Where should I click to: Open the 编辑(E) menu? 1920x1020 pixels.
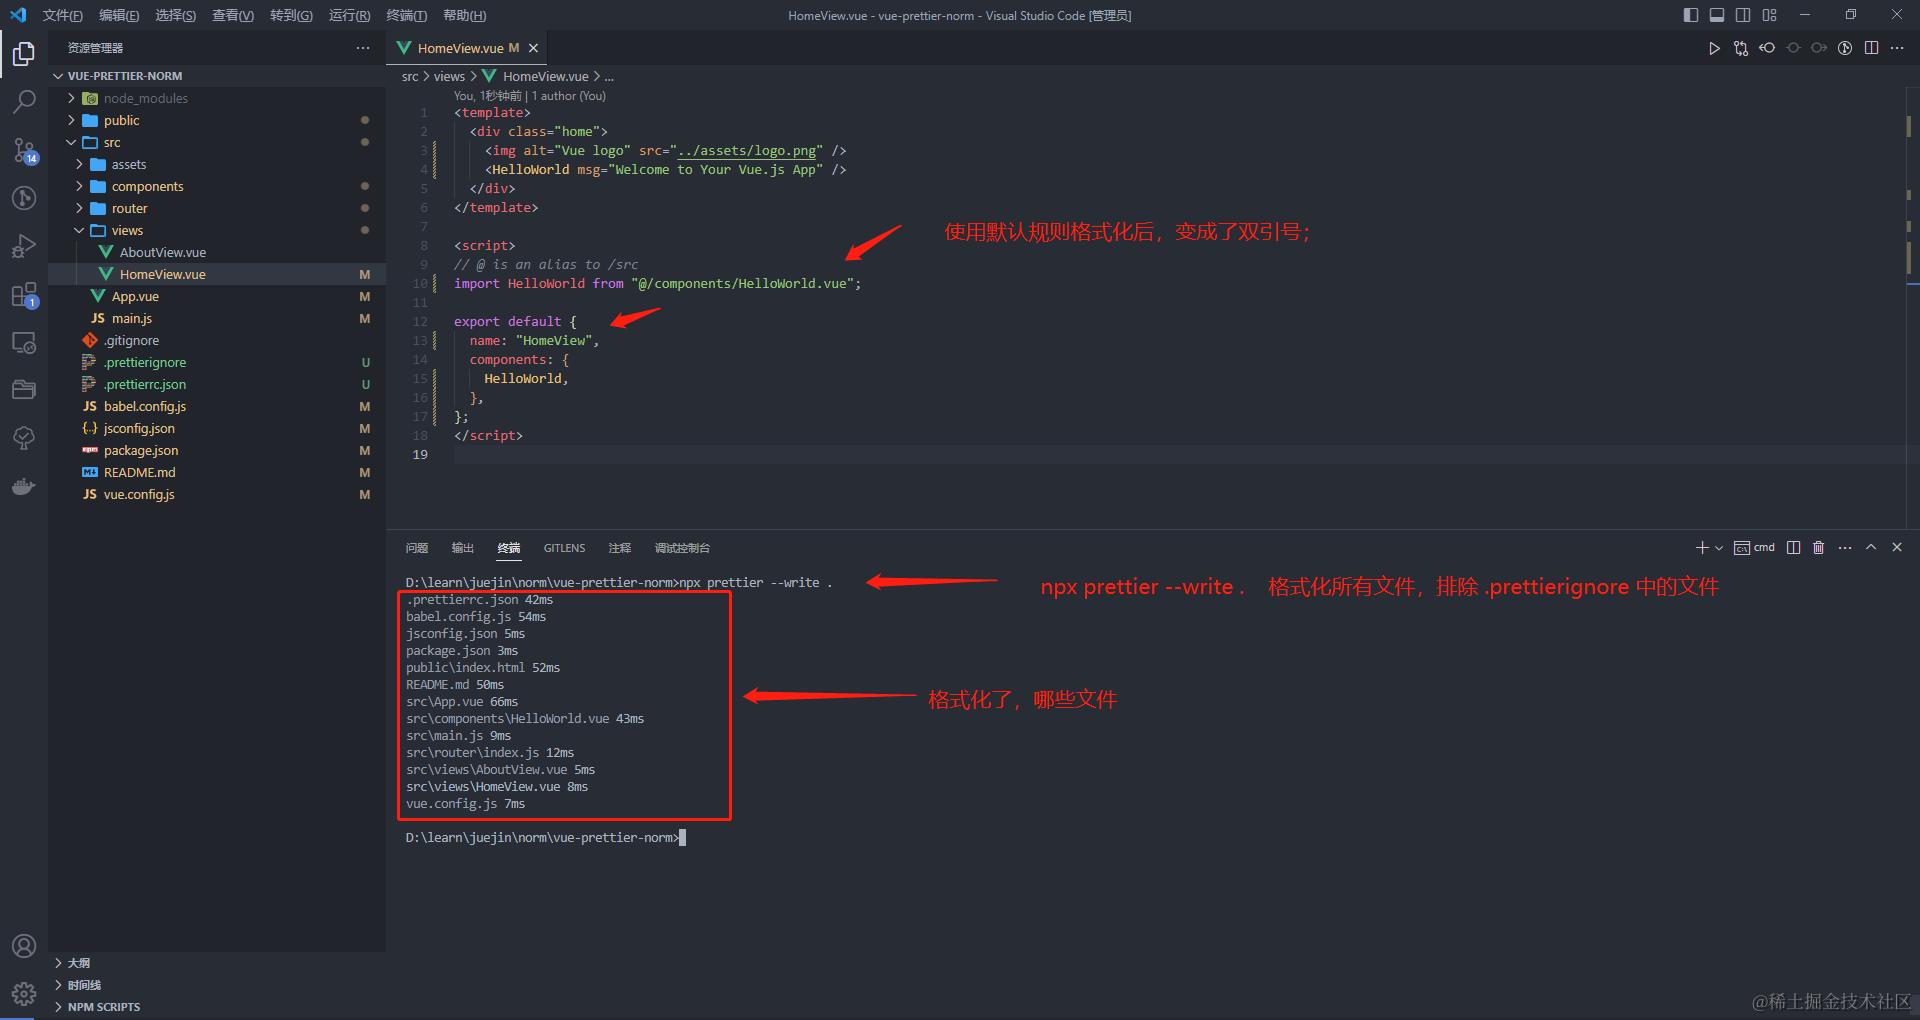119,15
